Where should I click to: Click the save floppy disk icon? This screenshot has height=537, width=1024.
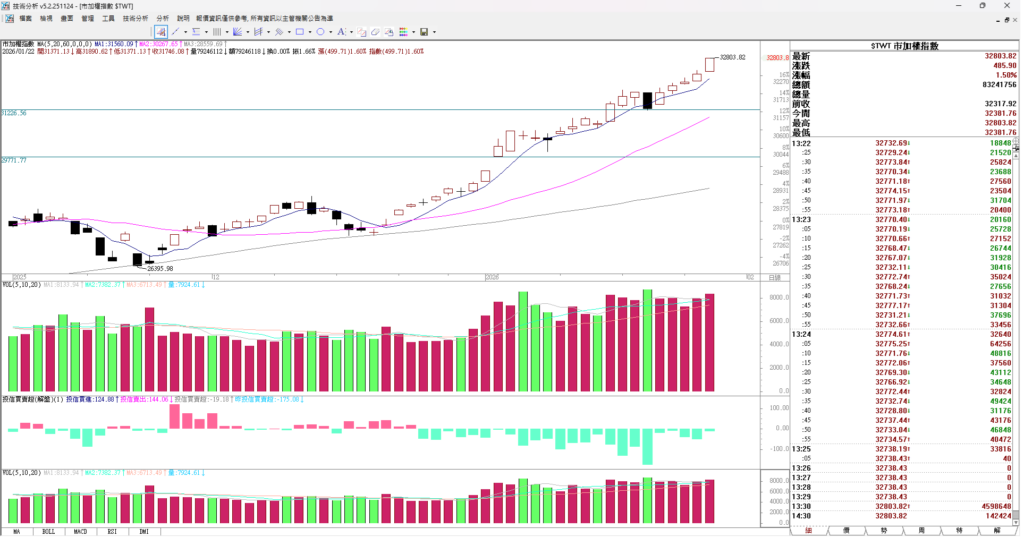tap(424, 32)
